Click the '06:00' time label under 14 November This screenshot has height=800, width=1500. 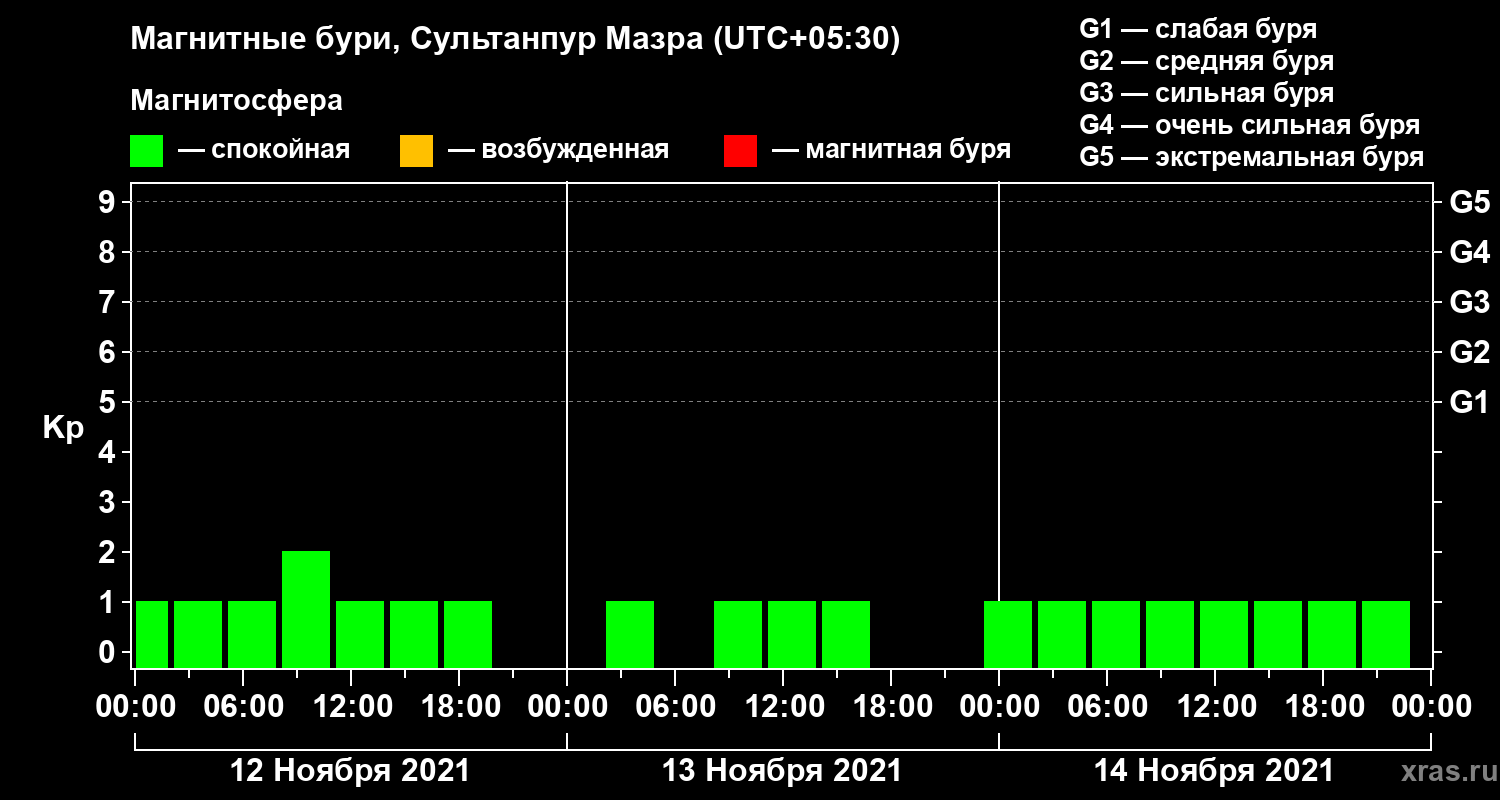pyautogui.click(x=1107, y=707)
